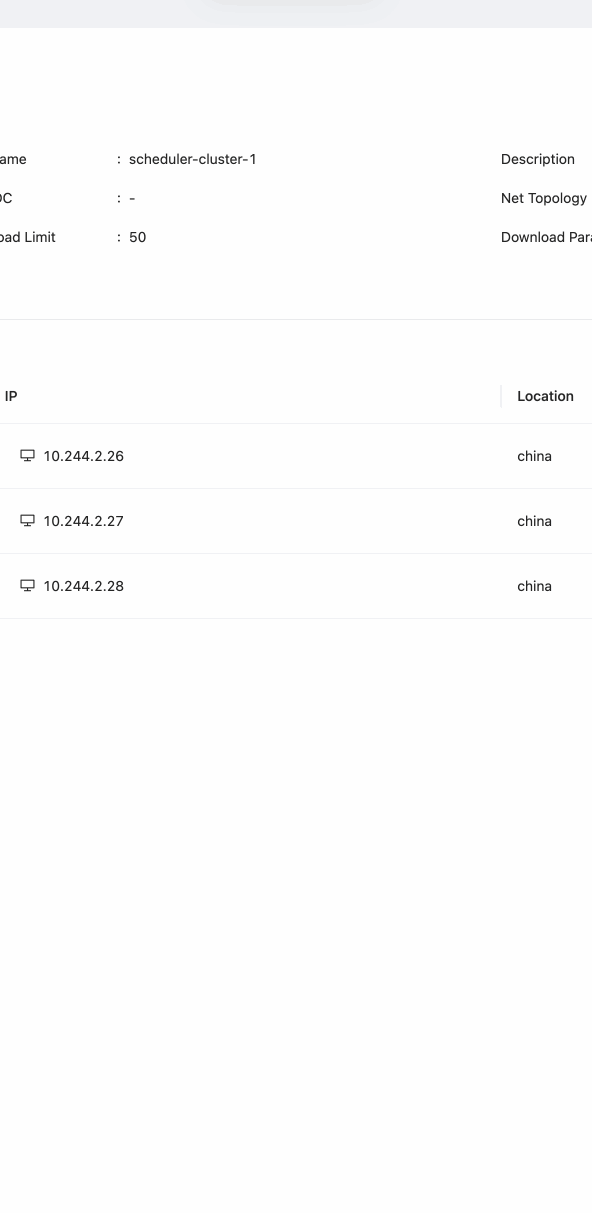Click the monitor glyph next to the top IP address
592x1213 pixels.
(x=26, y=455)
